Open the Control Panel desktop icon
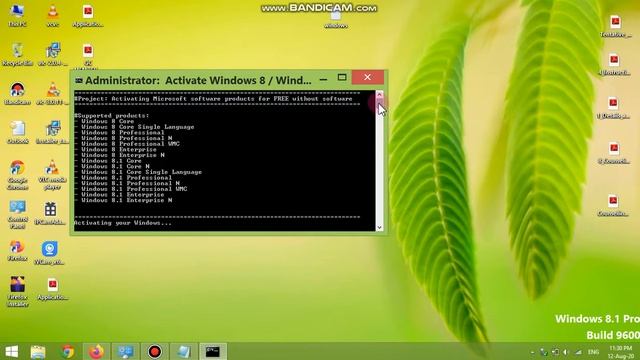Image resolution: width=640 pixels, height=360 pixels. 17,214
